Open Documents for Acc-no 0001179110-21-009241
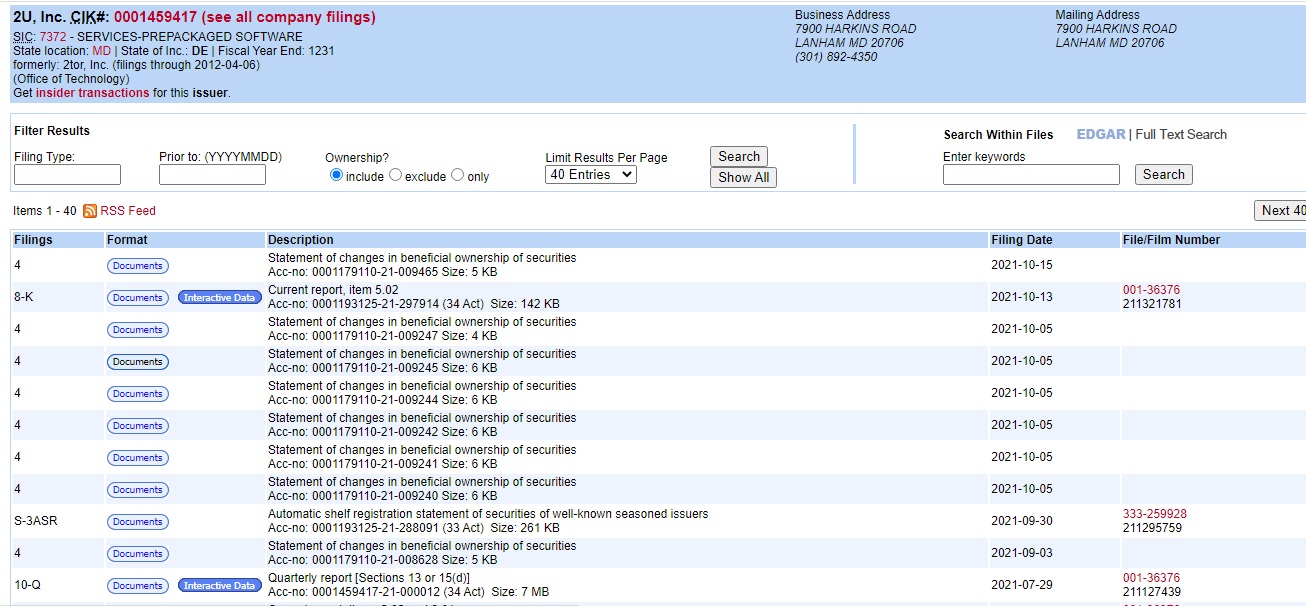Image resolution: width=1306 pixels, height=606 pixels. click(138, 458)
